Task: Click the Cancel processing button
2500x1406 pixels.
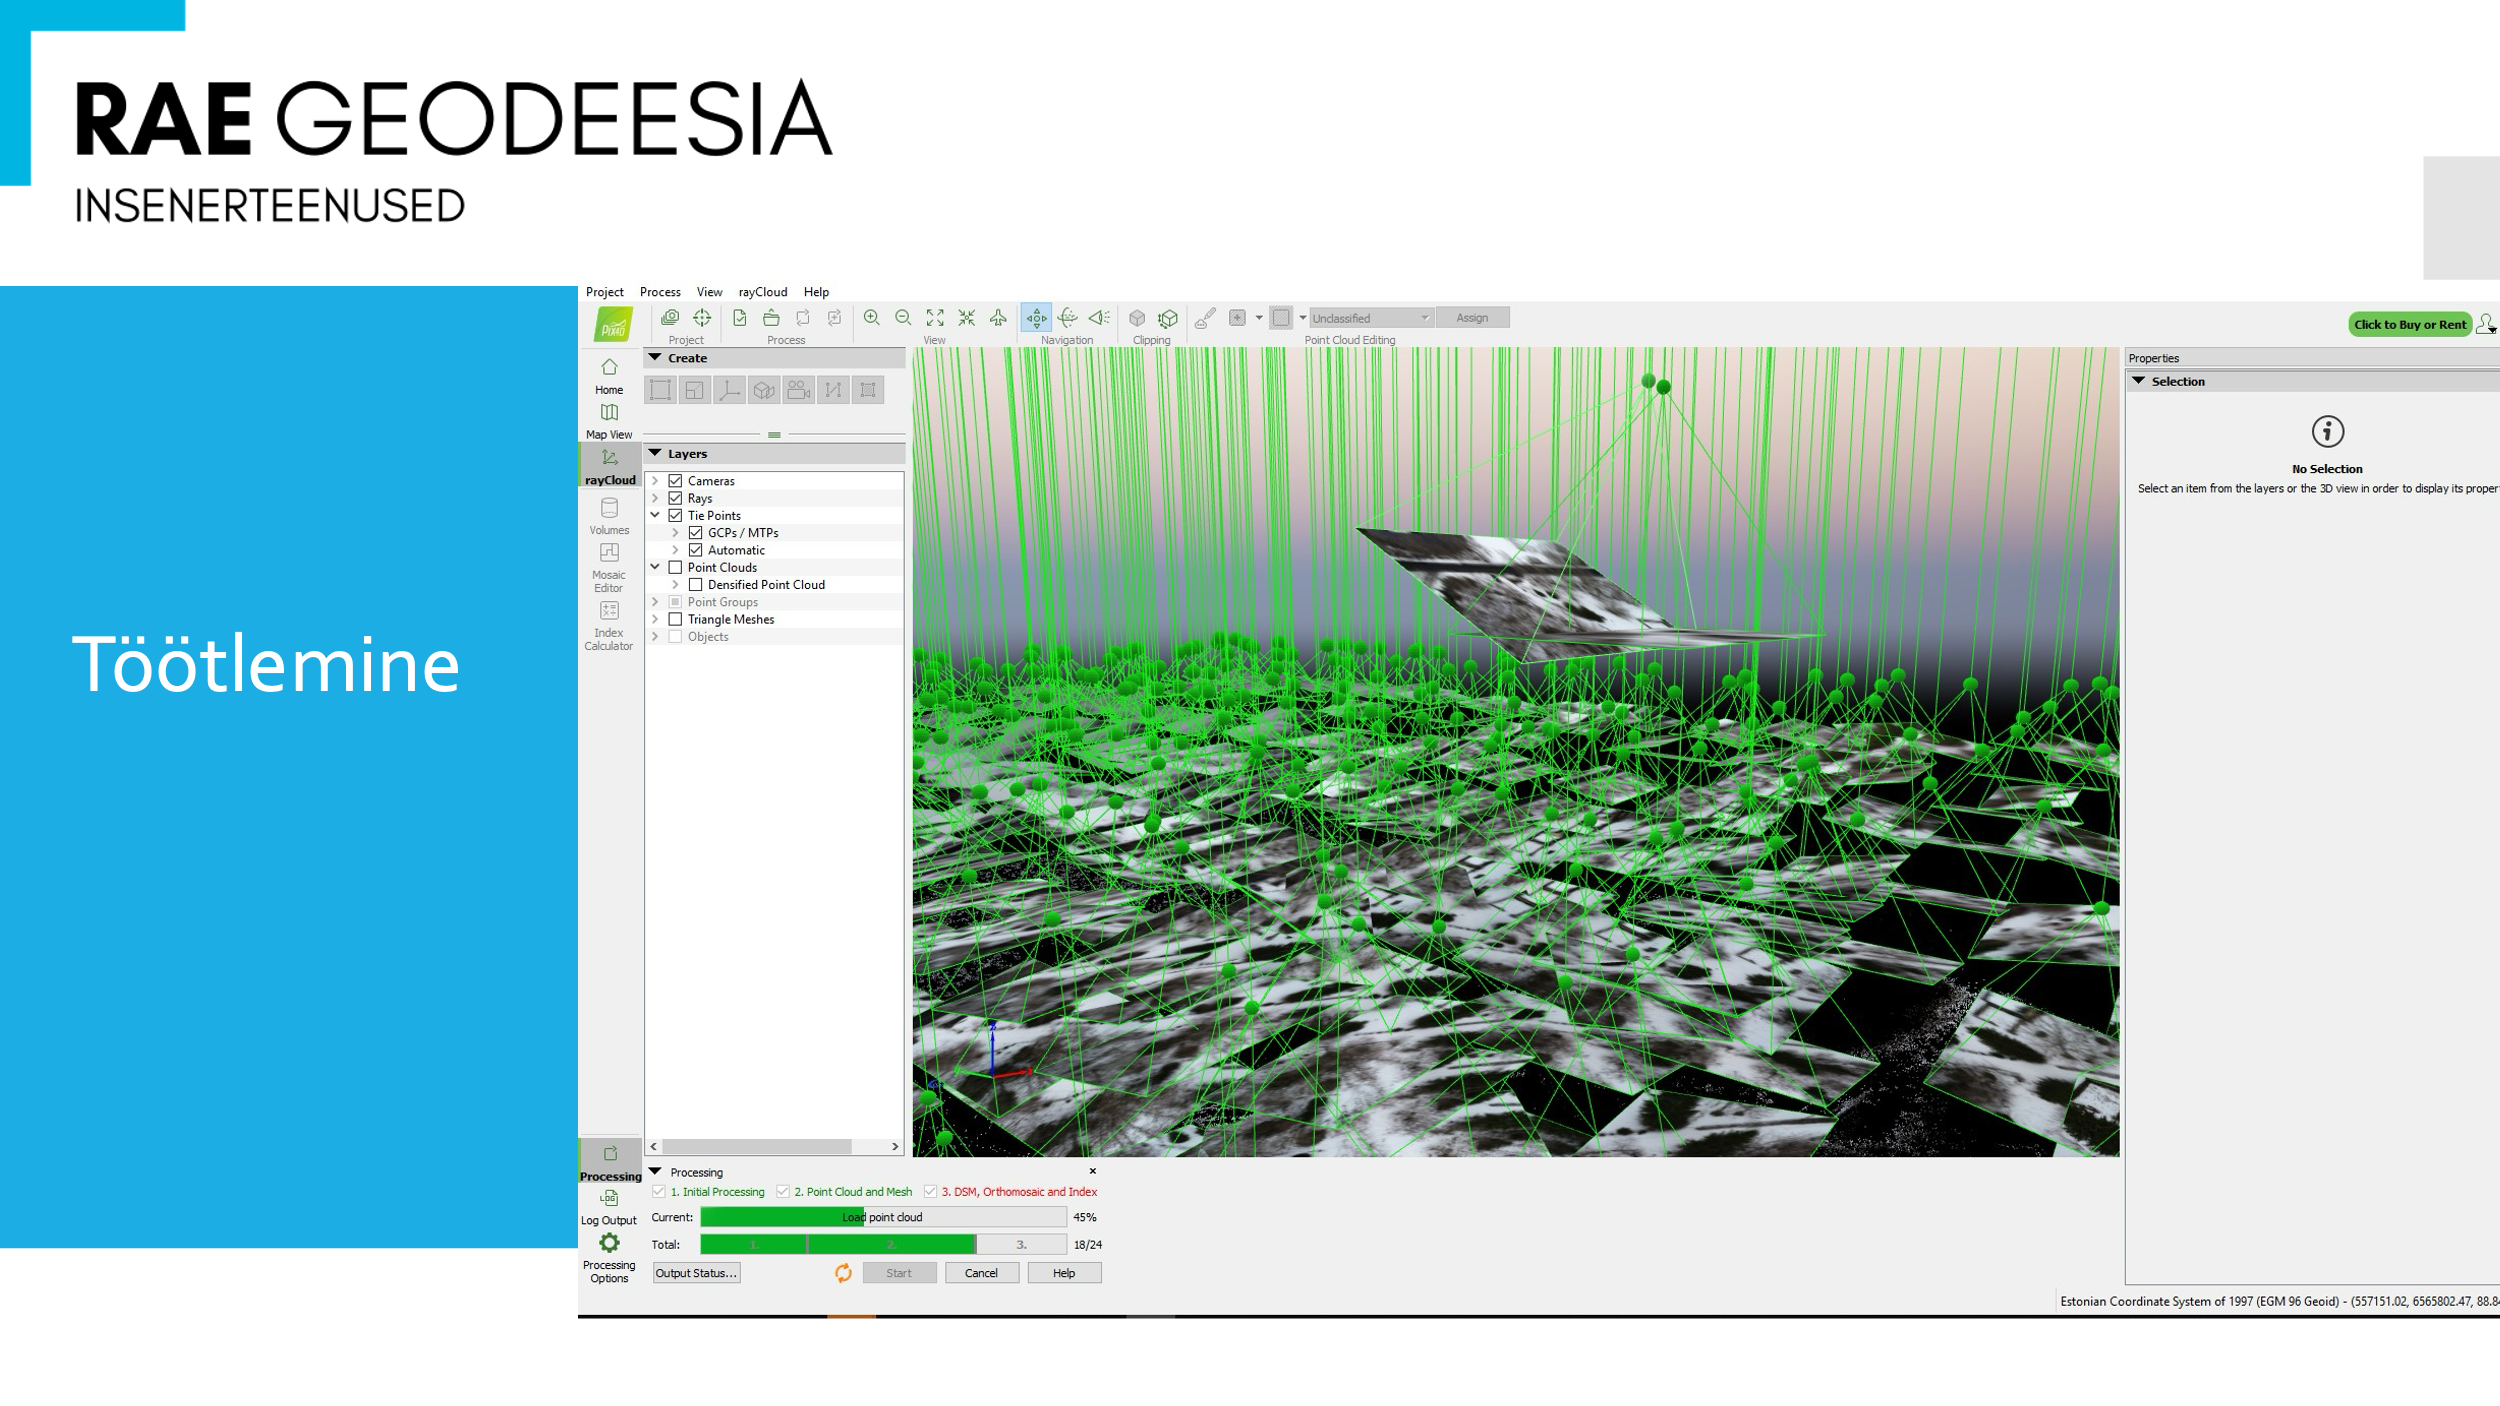Action: 981,1273
